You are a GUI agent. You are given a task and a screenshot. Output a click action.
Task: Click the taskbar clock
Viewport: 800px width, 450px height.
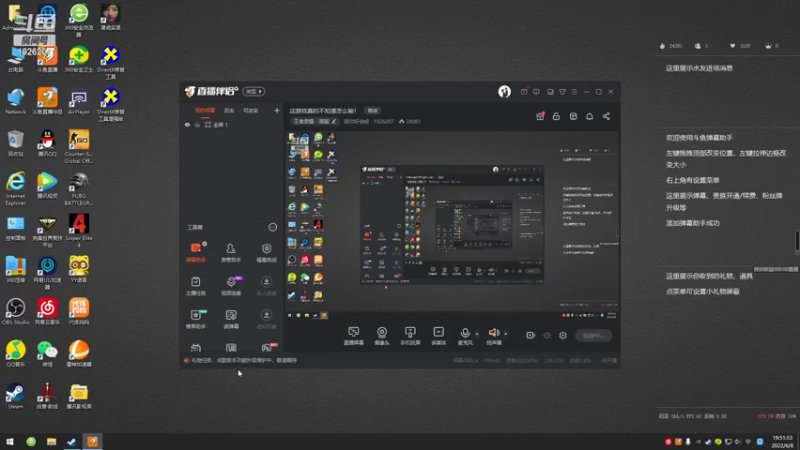click(783, 441)
